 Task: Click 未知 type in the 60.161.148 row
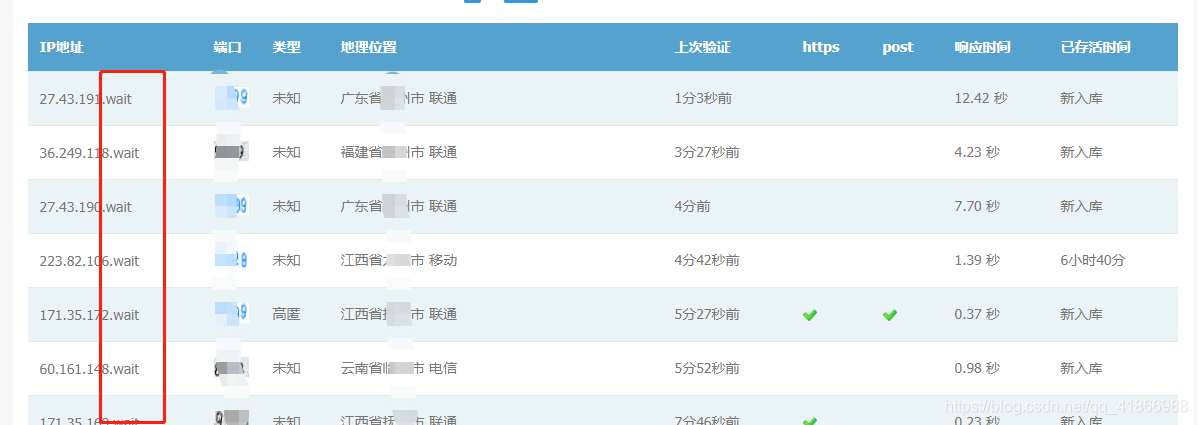click(287, 368)
